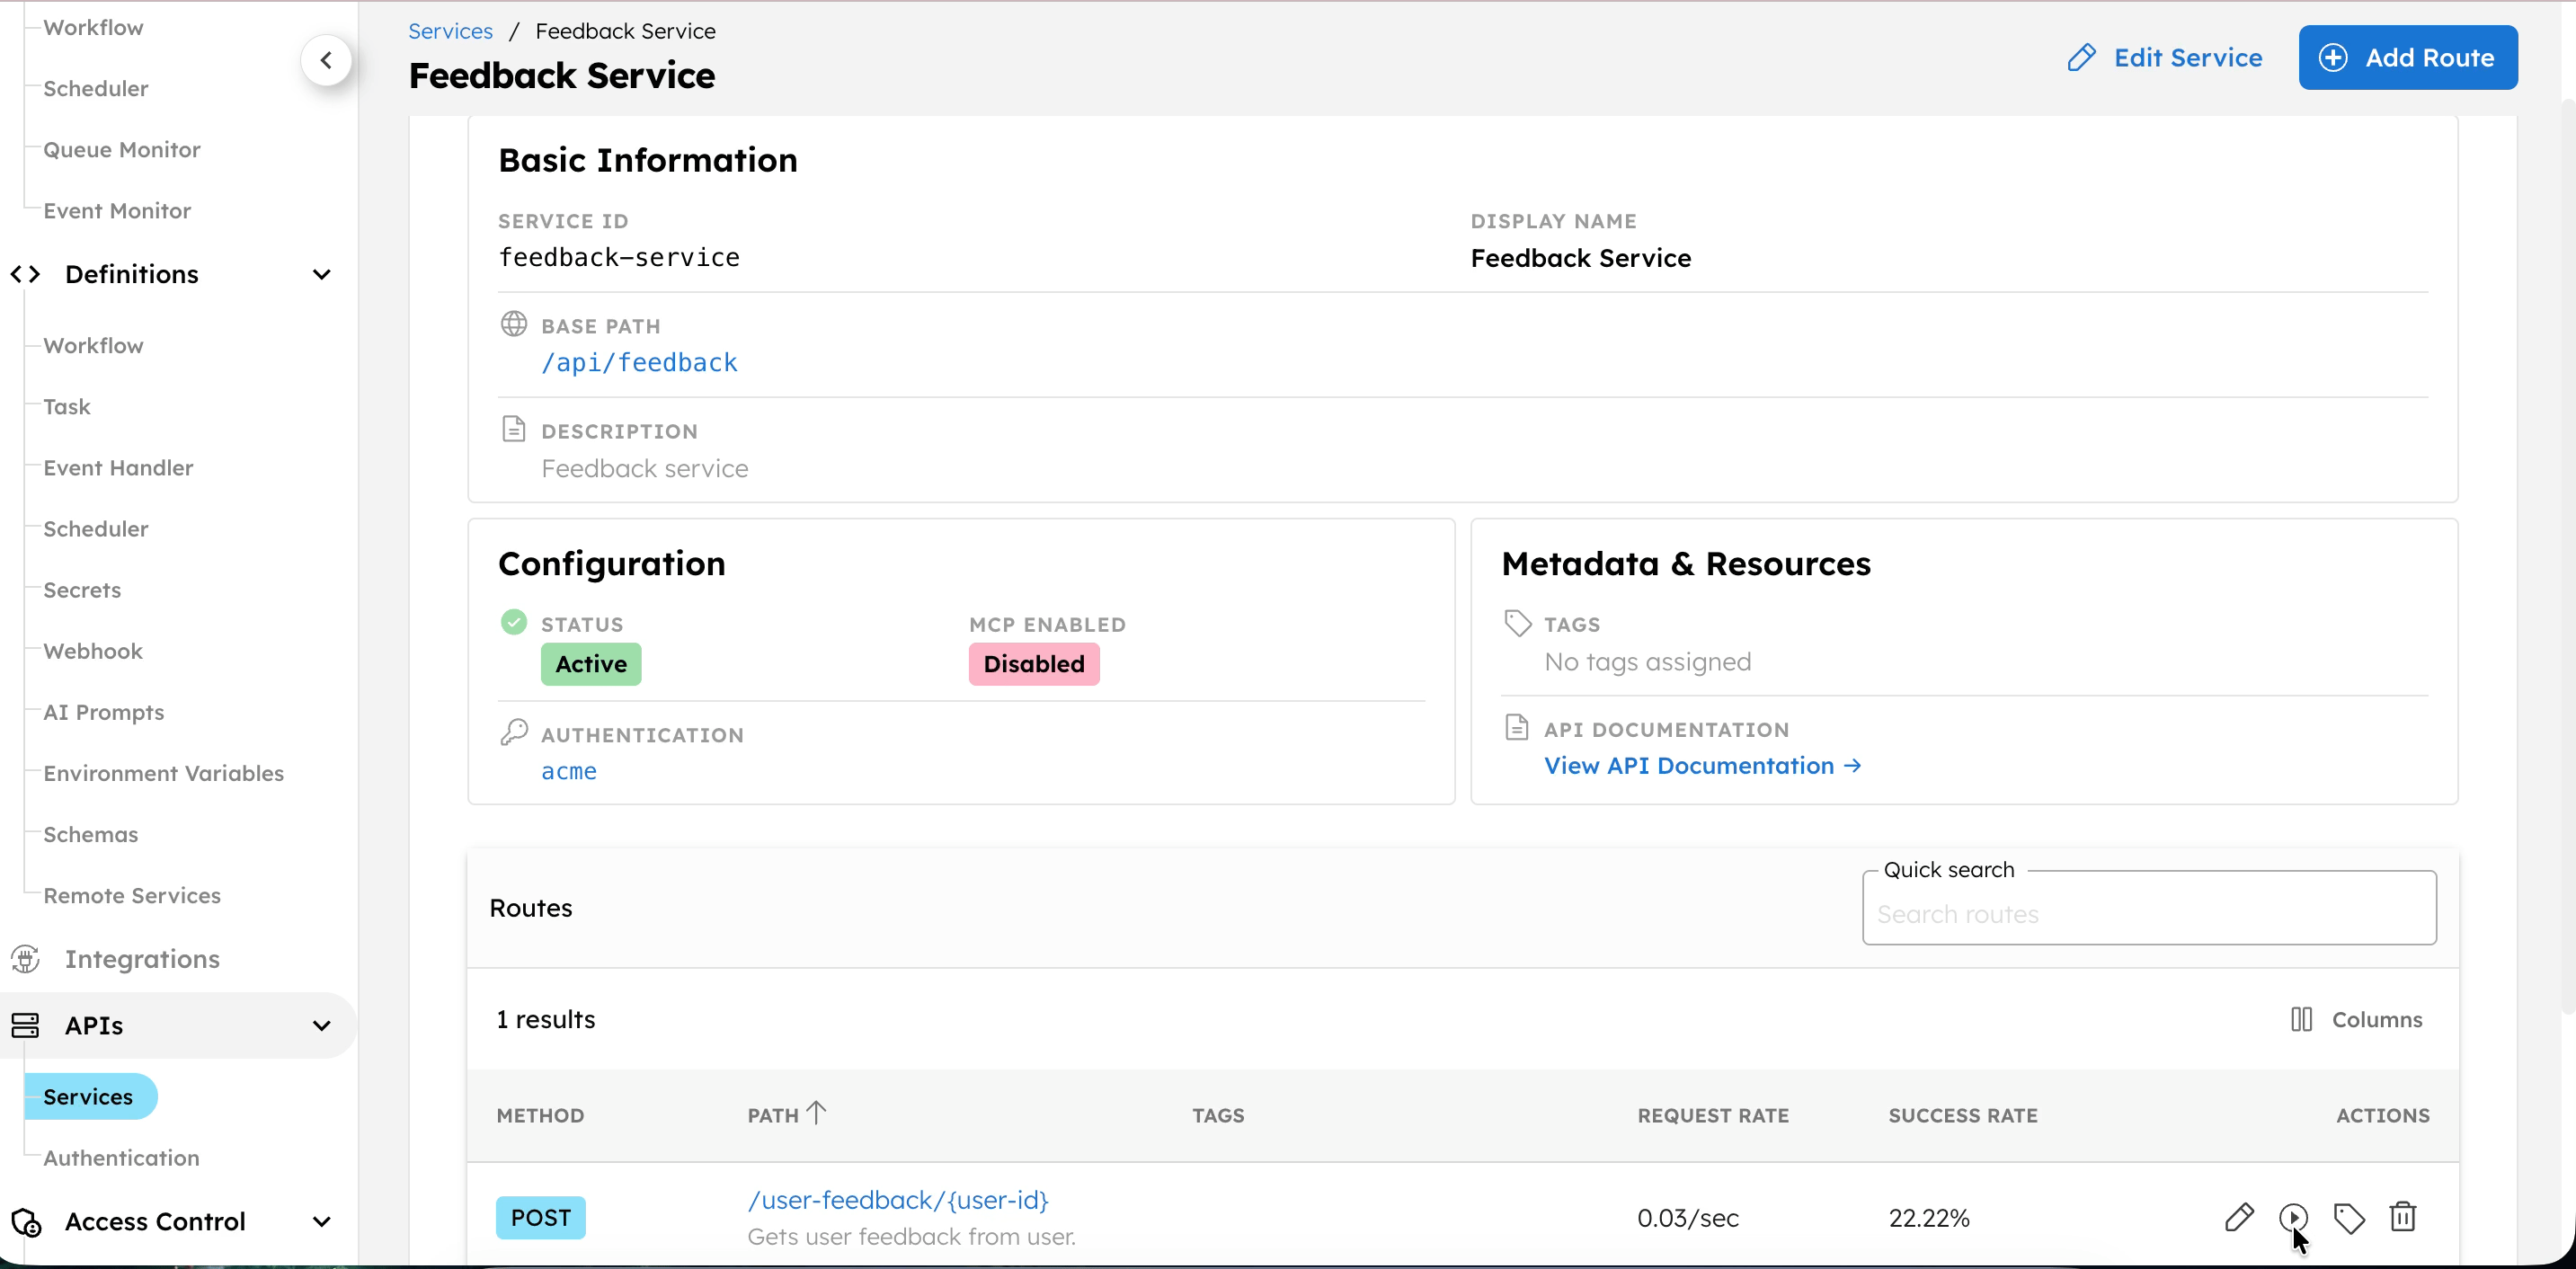Screen dimensions: 2576x1269
Task: Collapse the APIs section
Action: coord(320,1025)
